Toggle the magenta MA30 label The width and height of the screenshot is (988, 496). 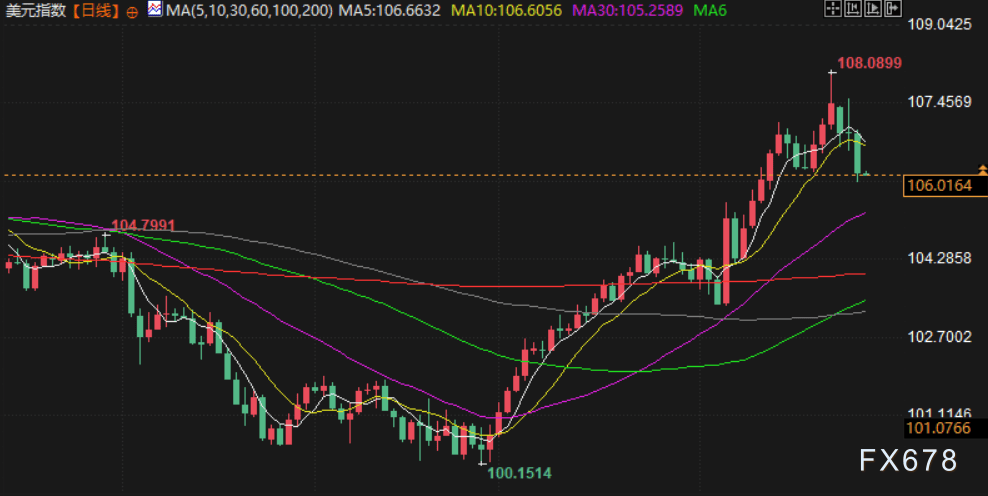click(628, 11)
